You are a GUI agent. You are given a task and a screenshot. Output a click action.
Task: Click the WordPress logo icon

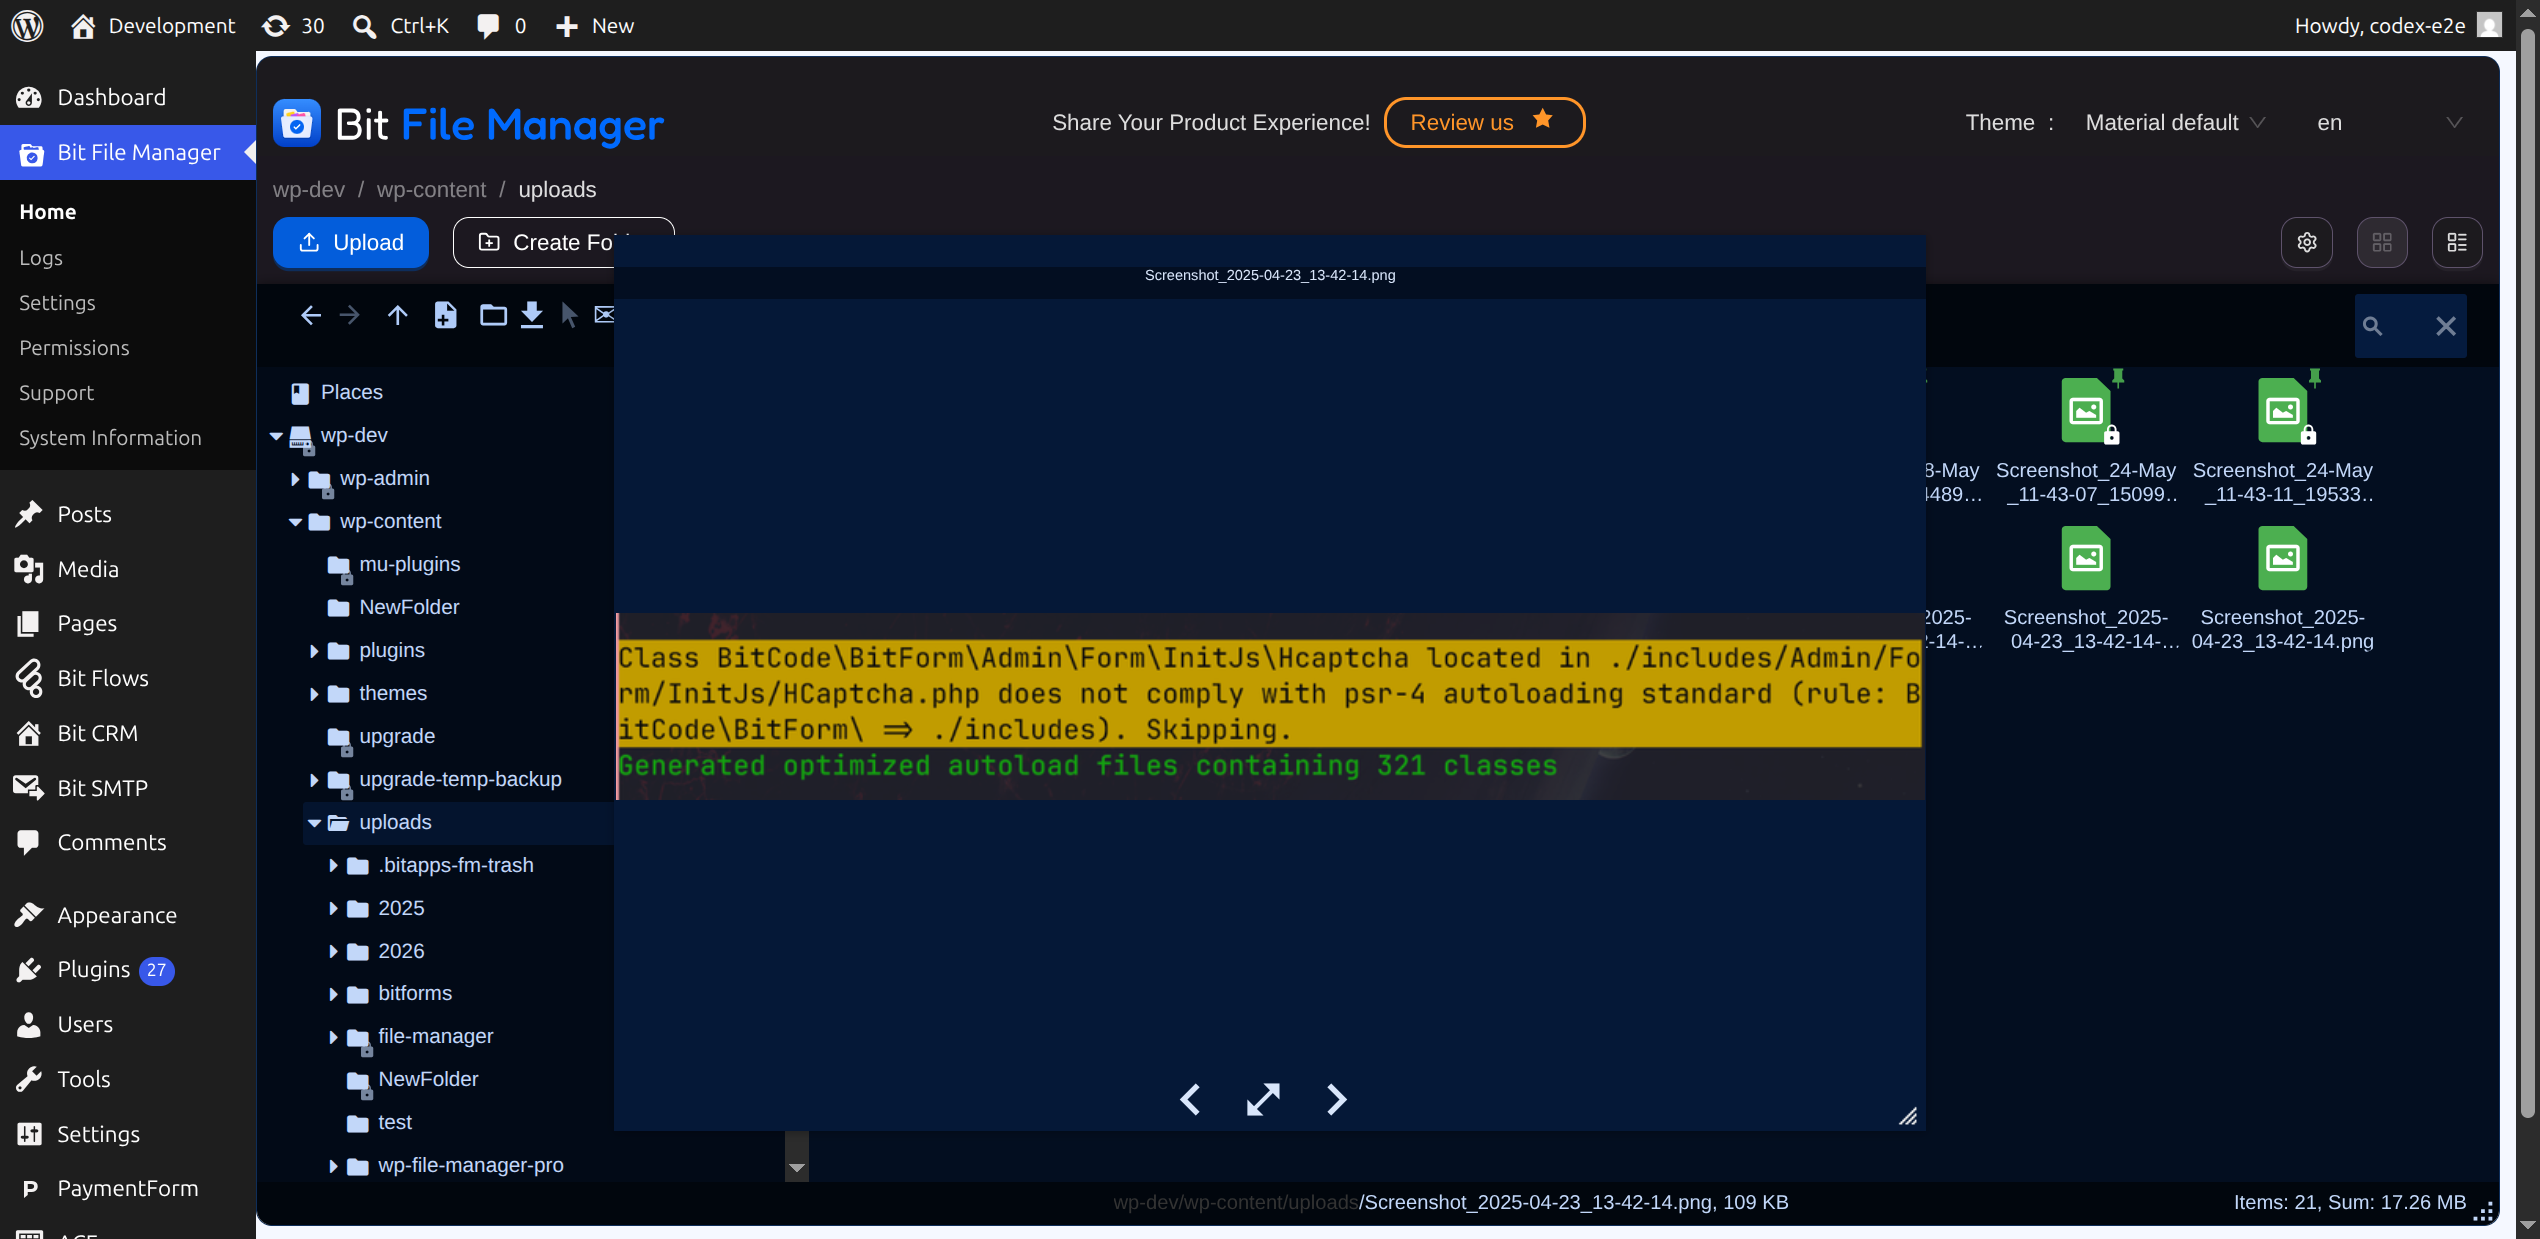27,25
